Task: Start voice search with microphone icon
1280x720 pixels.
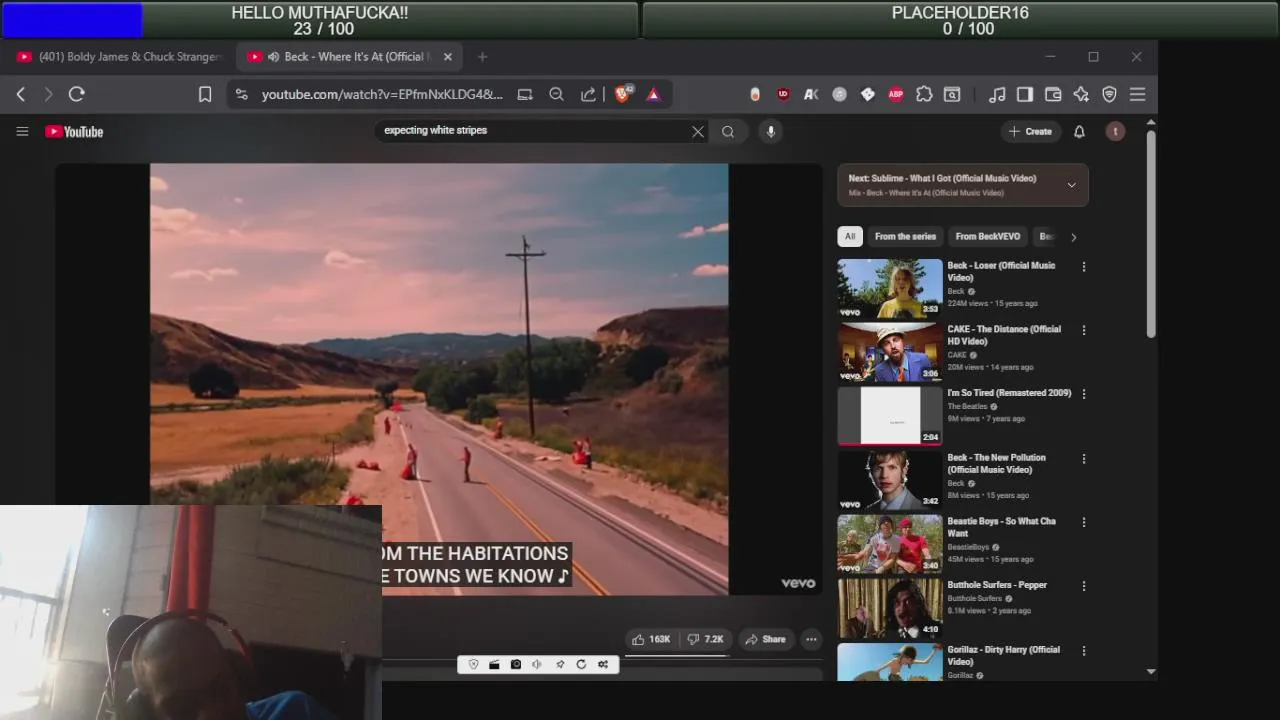Action: (770, 131)
